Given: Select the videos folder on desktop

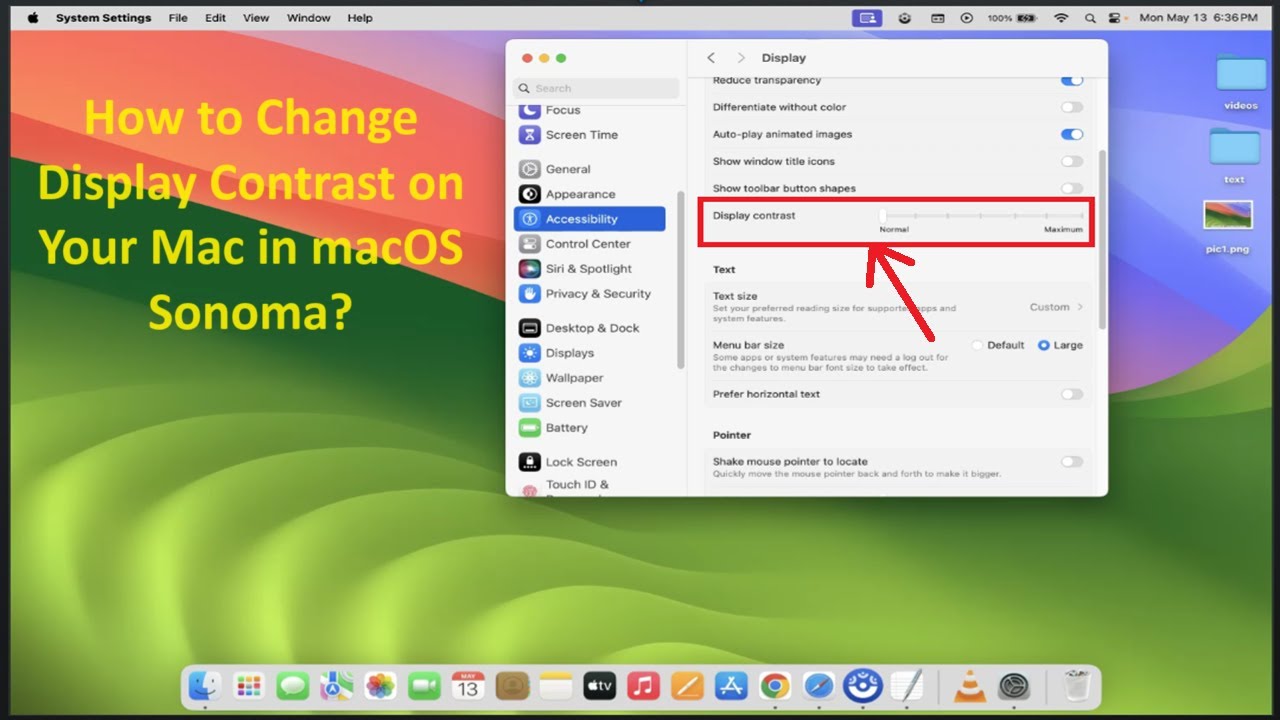Looking at the screenshot, I should pos(1241,82).
